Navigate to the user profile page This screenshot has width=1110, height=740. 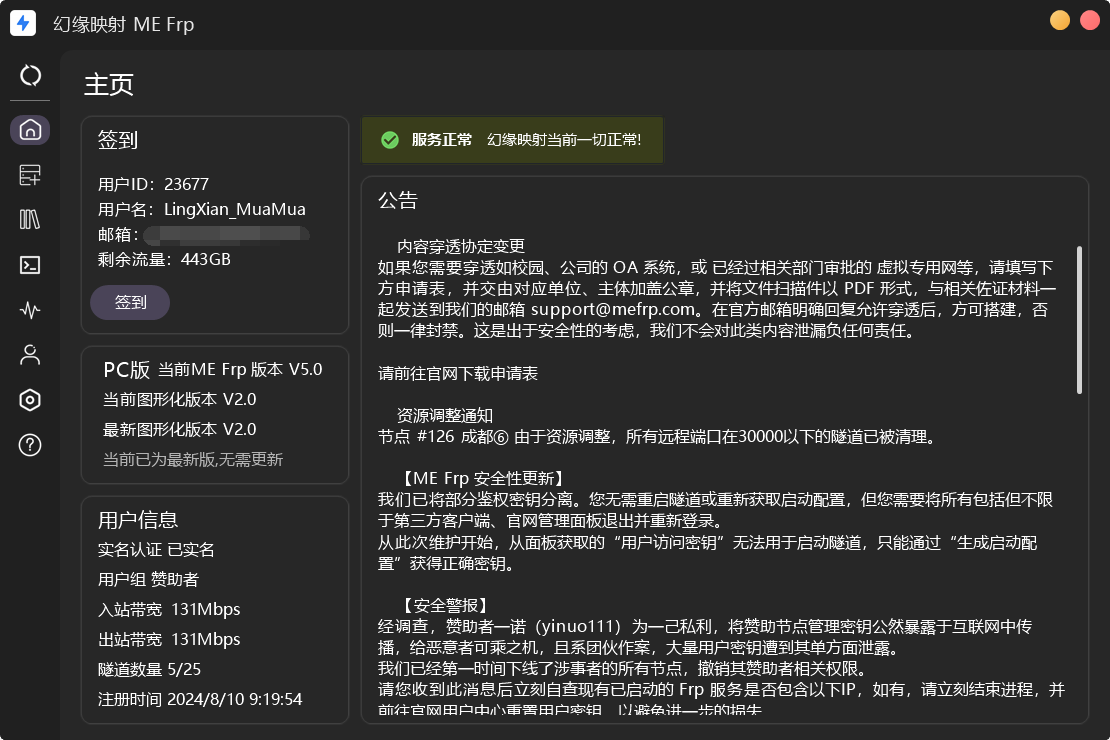[x=29, y=355]
